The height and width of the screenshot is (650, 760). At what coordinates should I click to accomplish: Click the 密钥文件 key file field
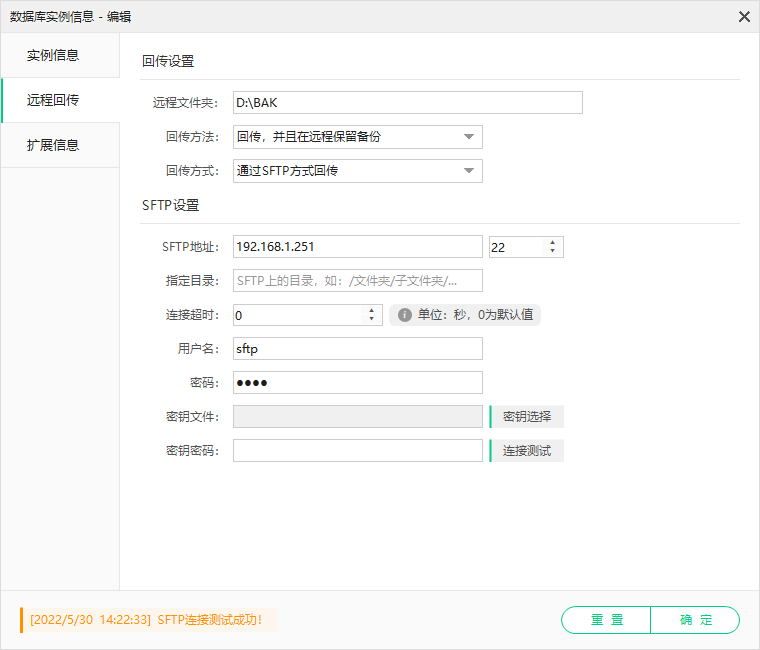(358, 416)
